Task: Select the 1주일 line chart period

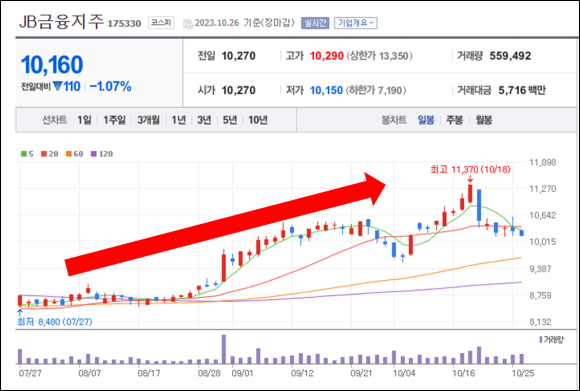Action: pyautogui.click(x=114, y=120)
